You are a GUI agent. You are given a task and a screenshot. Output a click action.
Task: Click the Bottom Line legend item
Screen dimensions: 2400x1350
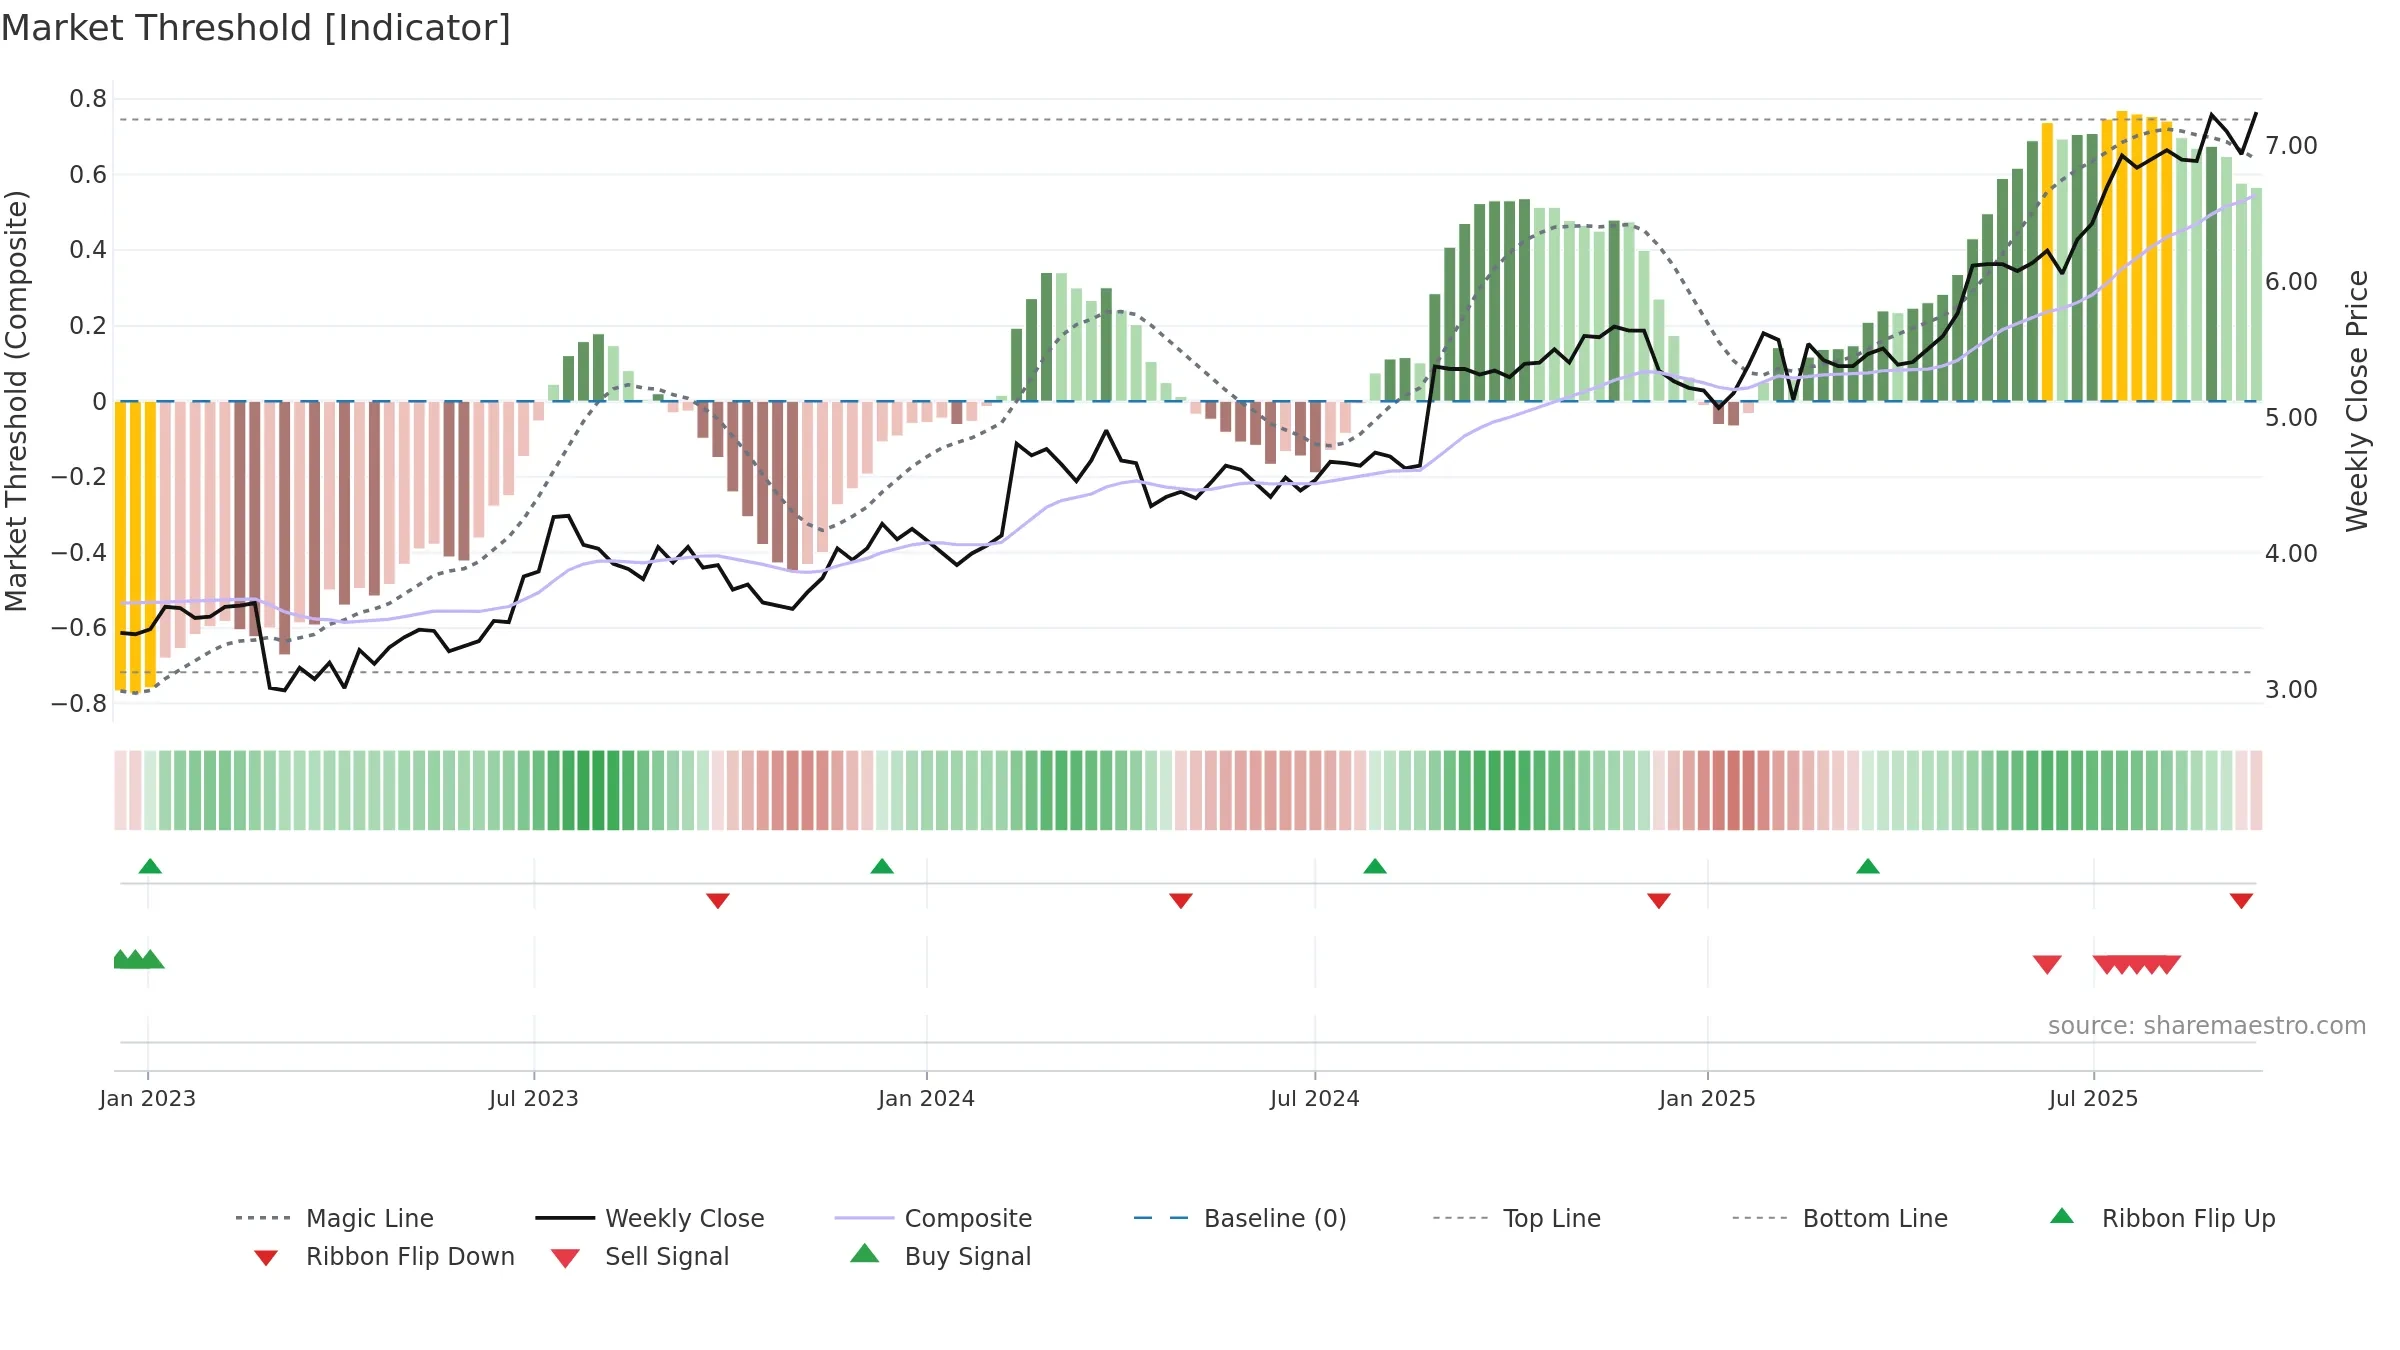click(1840, 1218)
